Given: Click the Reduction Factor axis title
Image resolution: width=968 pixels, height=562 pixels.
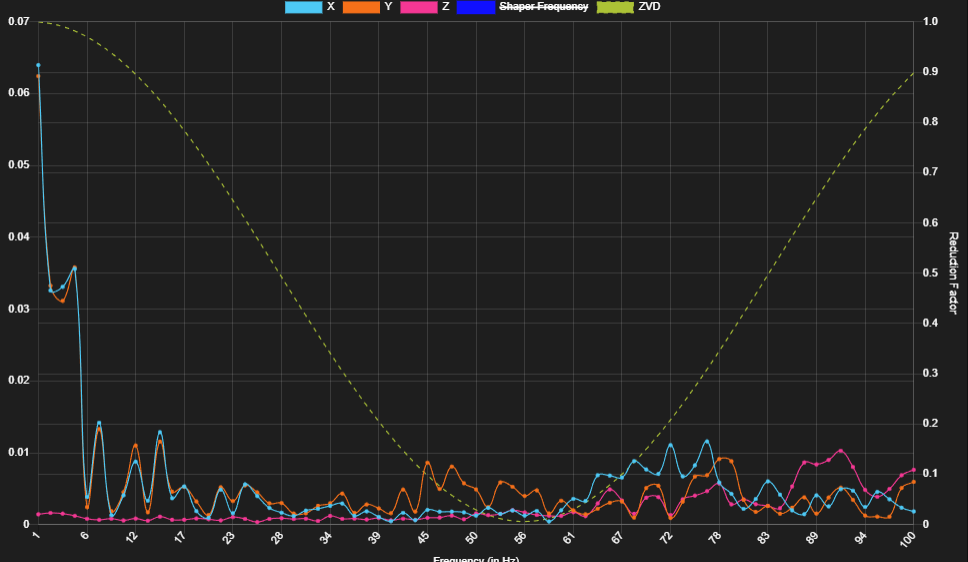Looking at the screenshot, I should click(953, 273).
